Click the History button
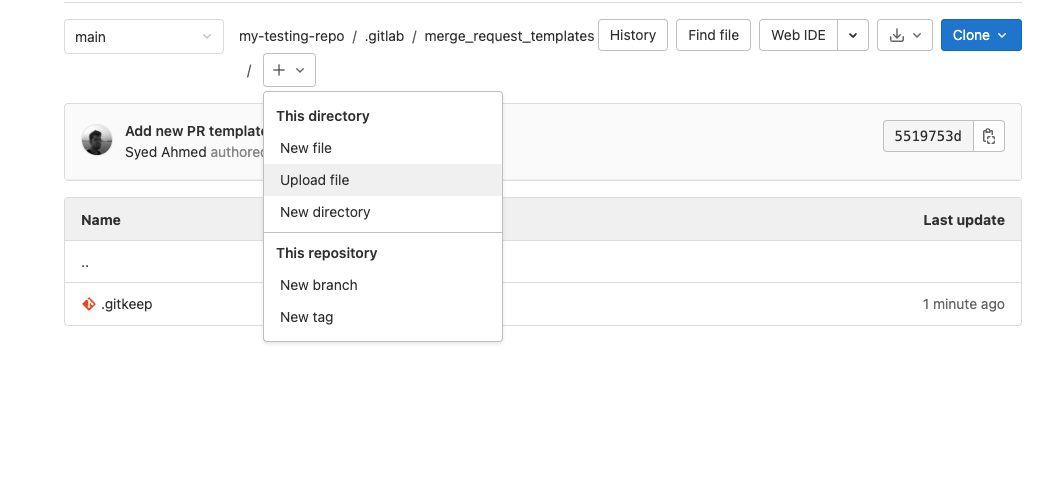Screen dimensions: 1057x499 click(x=632, y=36)
